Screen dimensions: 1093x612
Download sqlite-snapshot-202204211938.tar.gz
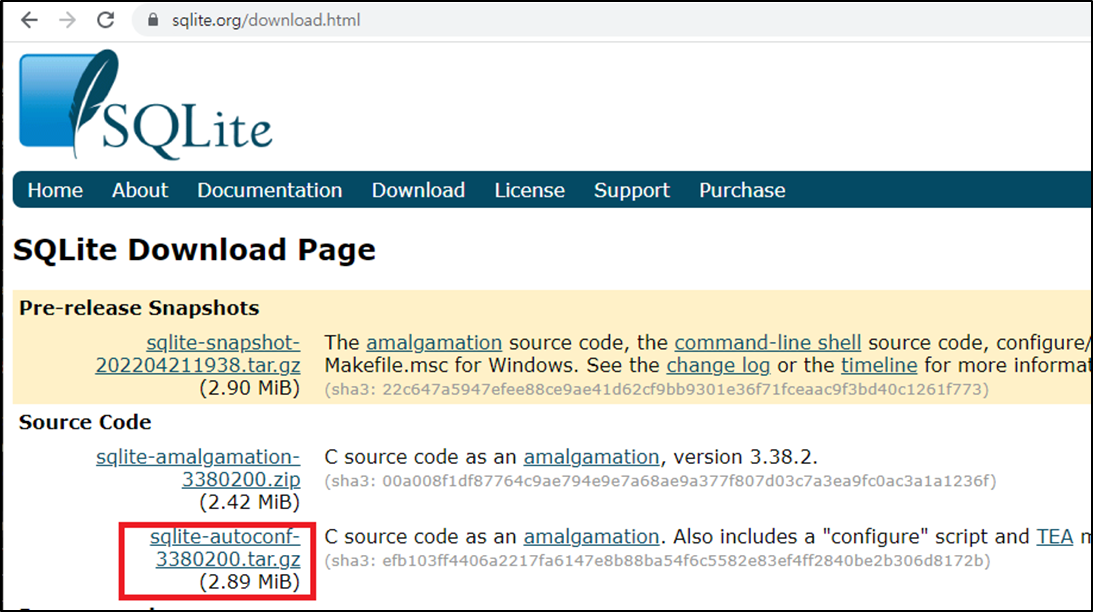point(198,354)
